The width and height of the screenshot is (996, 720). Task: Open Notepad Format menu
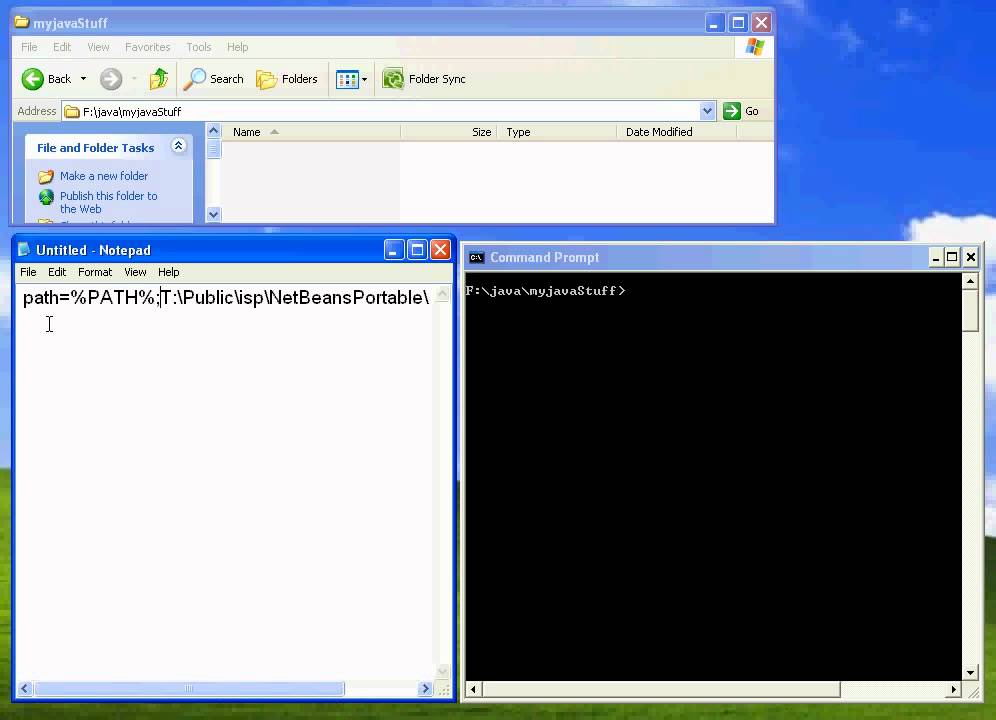click(x=95, y=272)
